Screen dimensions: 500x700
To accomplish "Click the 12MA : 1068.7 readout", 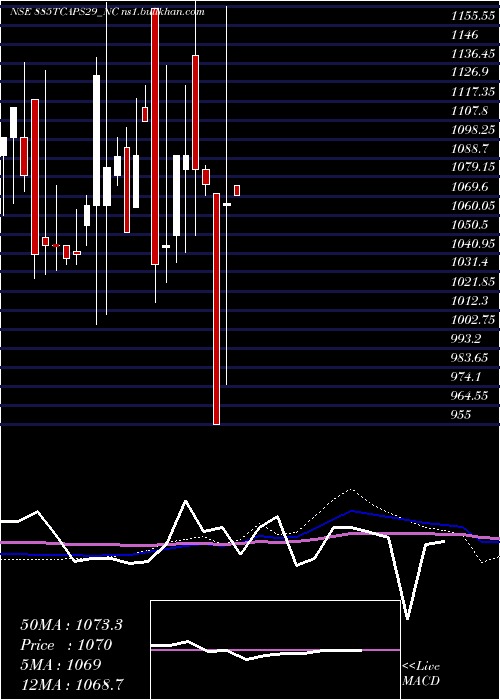I will click(x=72, y=684).
